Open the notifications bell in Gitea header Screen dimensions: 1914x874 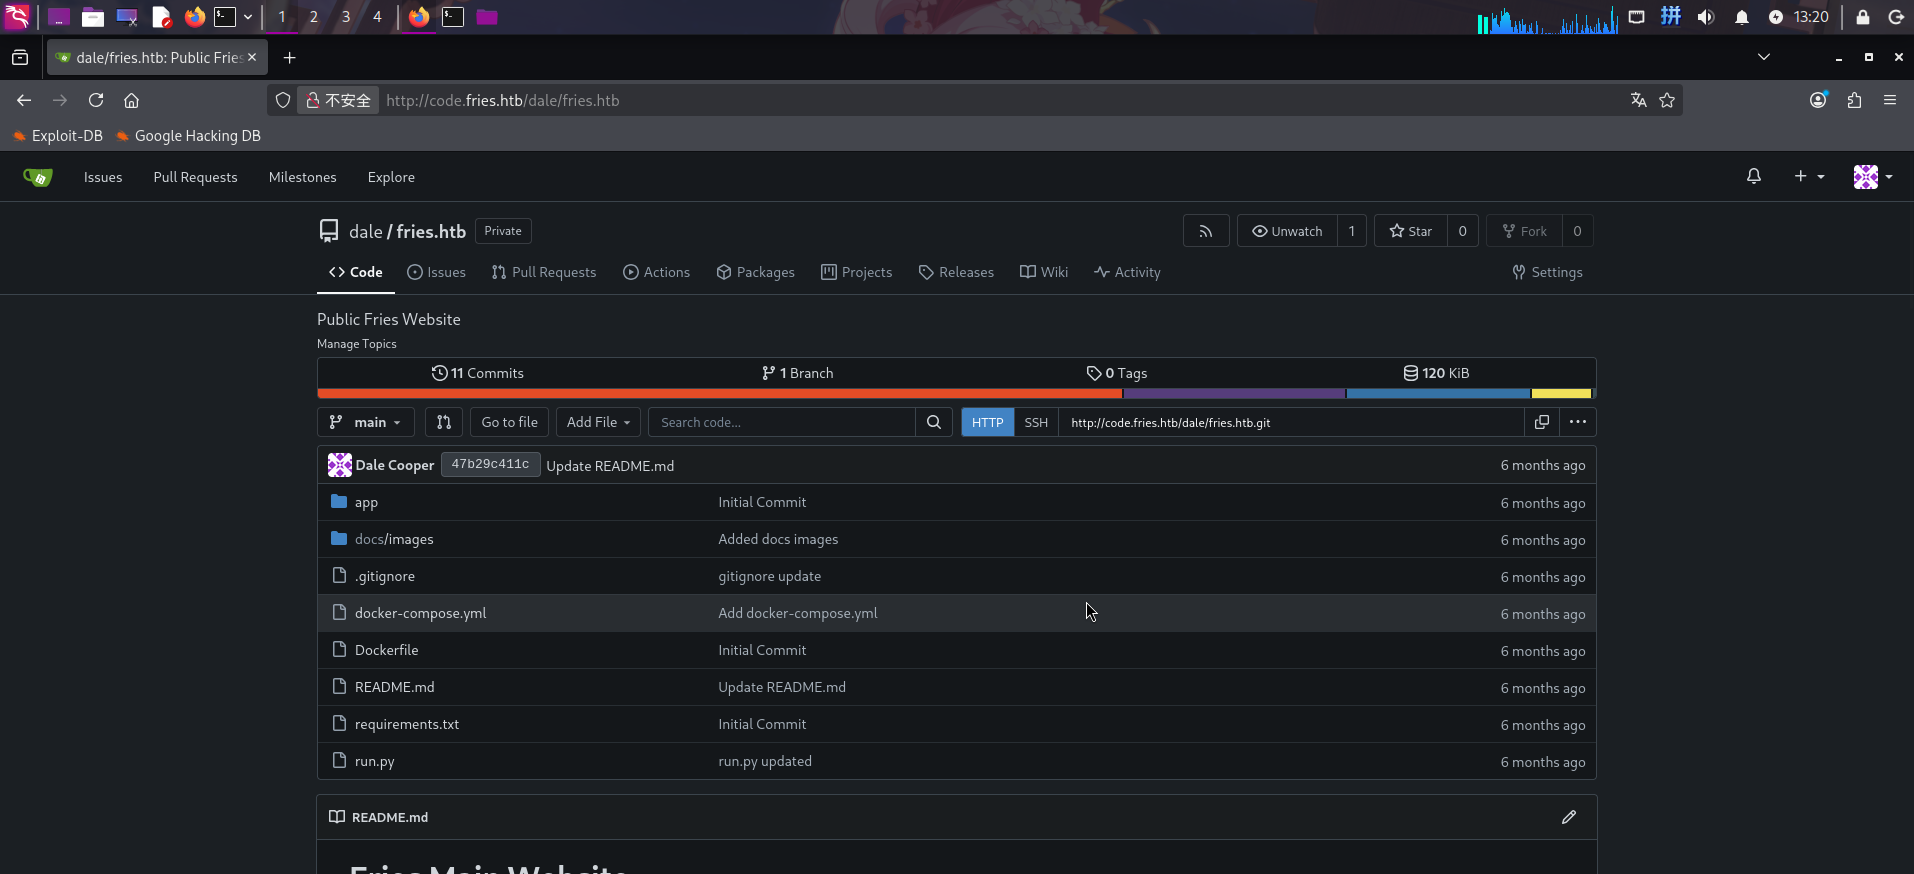click(1754, 176)
